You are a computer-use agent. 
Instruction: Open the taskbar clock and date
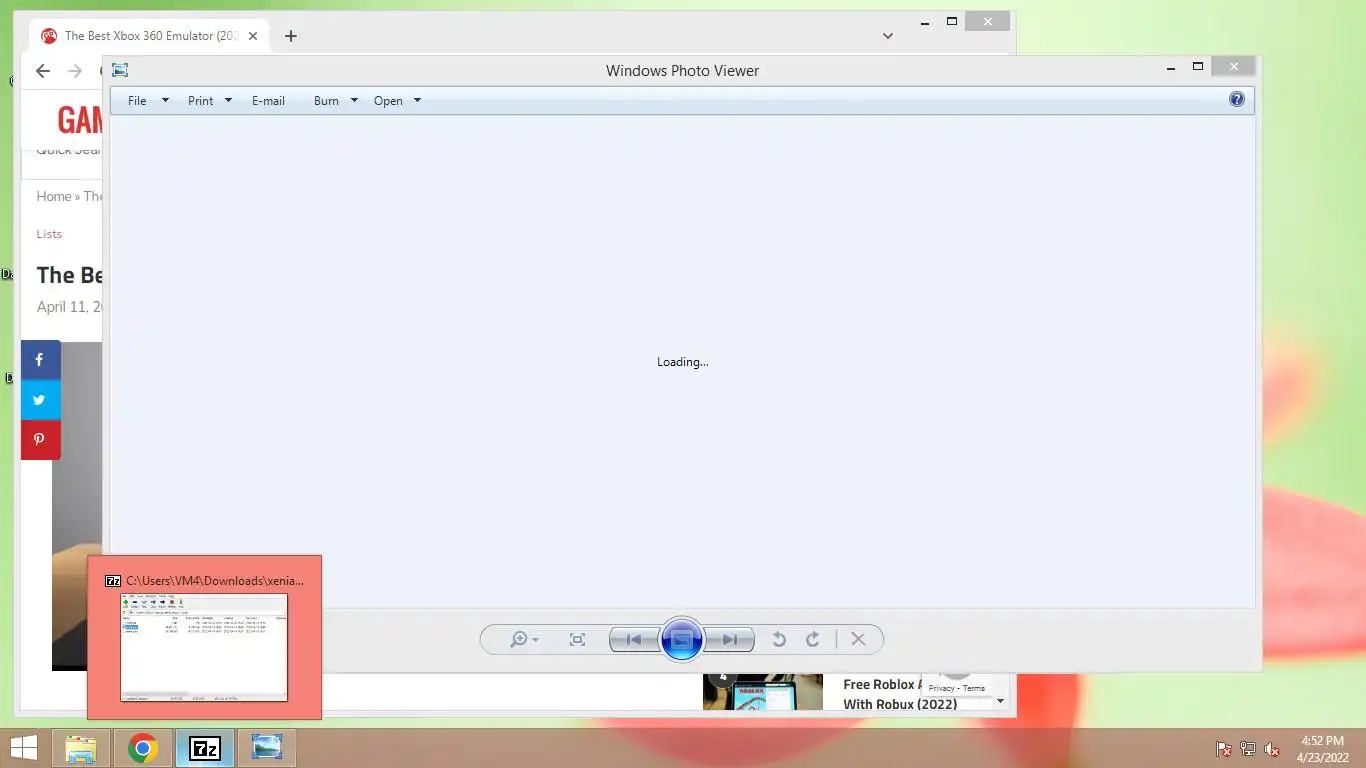click(1323, 749)
